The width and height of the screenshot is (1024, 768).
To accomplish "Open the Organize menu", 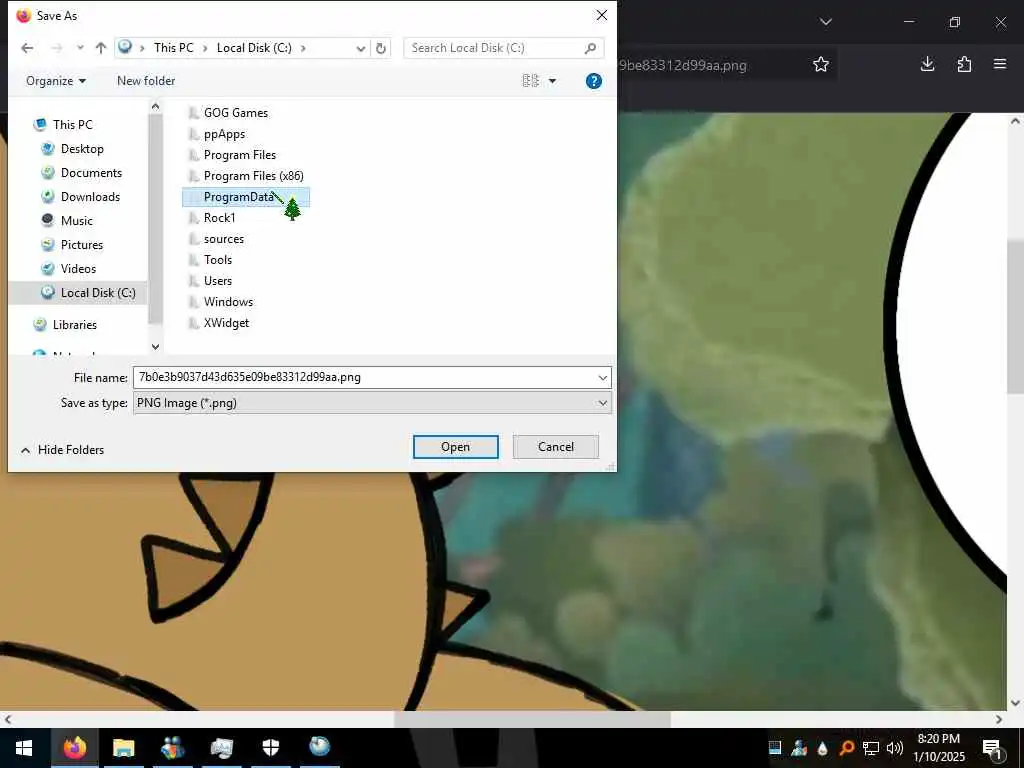I will point(56,81).
